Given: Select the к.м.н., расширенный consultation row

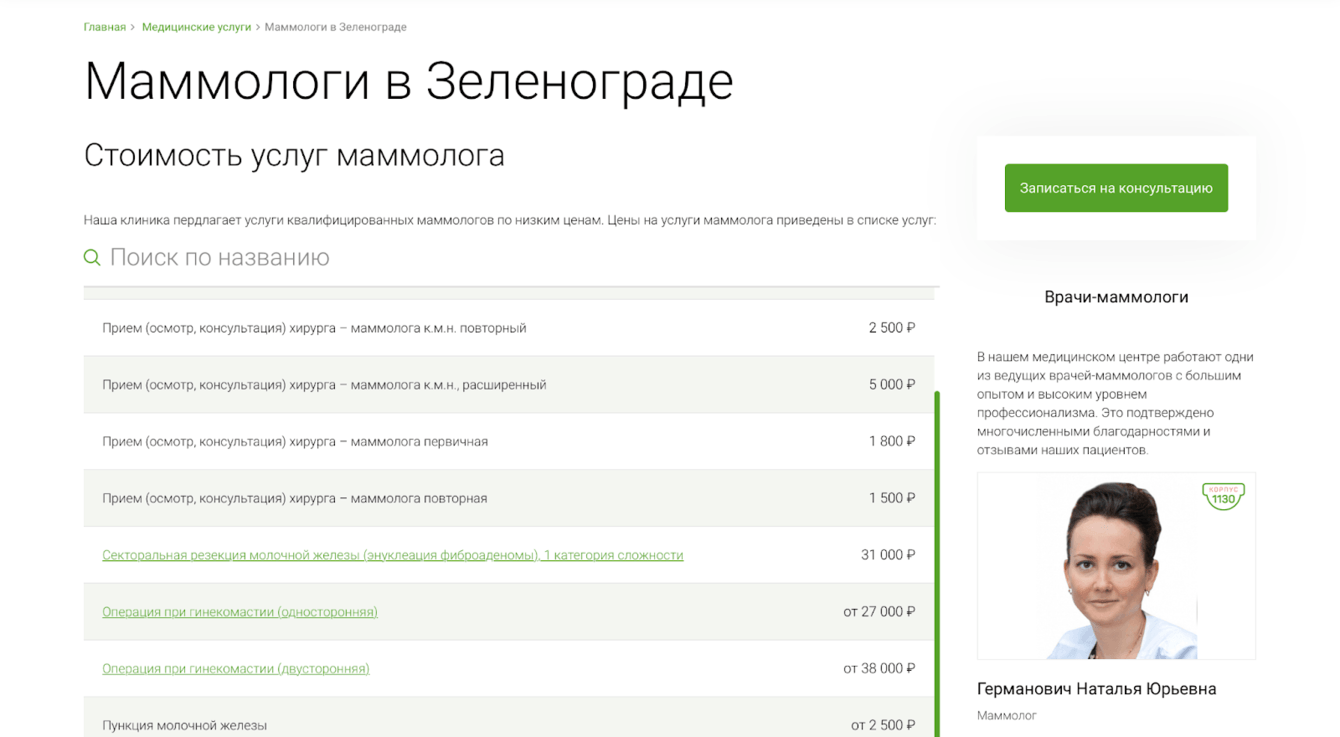Looking at the screenshot, I should coord(324,385).
